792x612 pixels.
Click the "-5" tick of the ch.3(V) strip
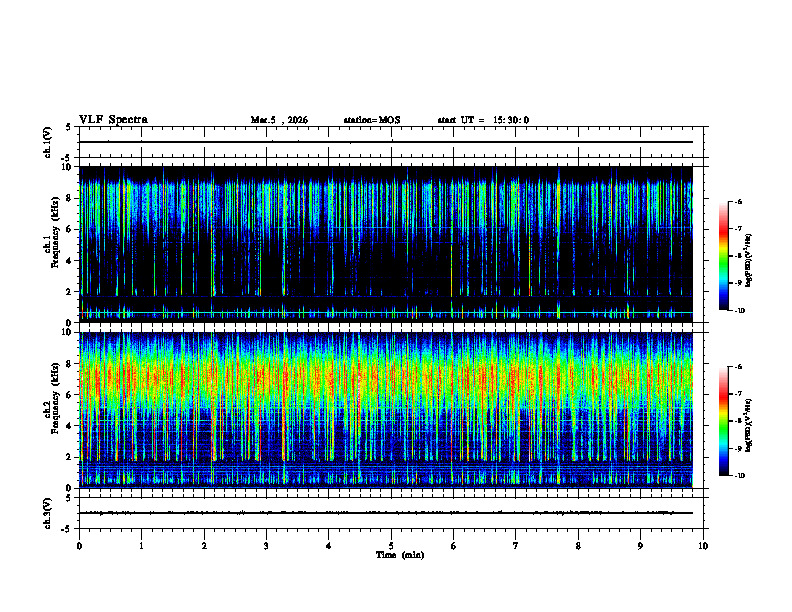[x=67, y=529]
